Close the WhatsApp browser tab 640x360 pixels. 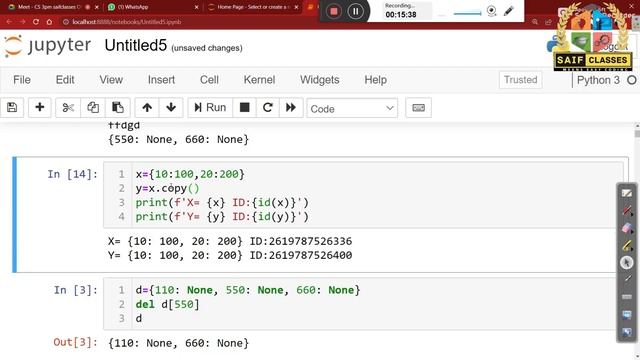pos(196,7)
